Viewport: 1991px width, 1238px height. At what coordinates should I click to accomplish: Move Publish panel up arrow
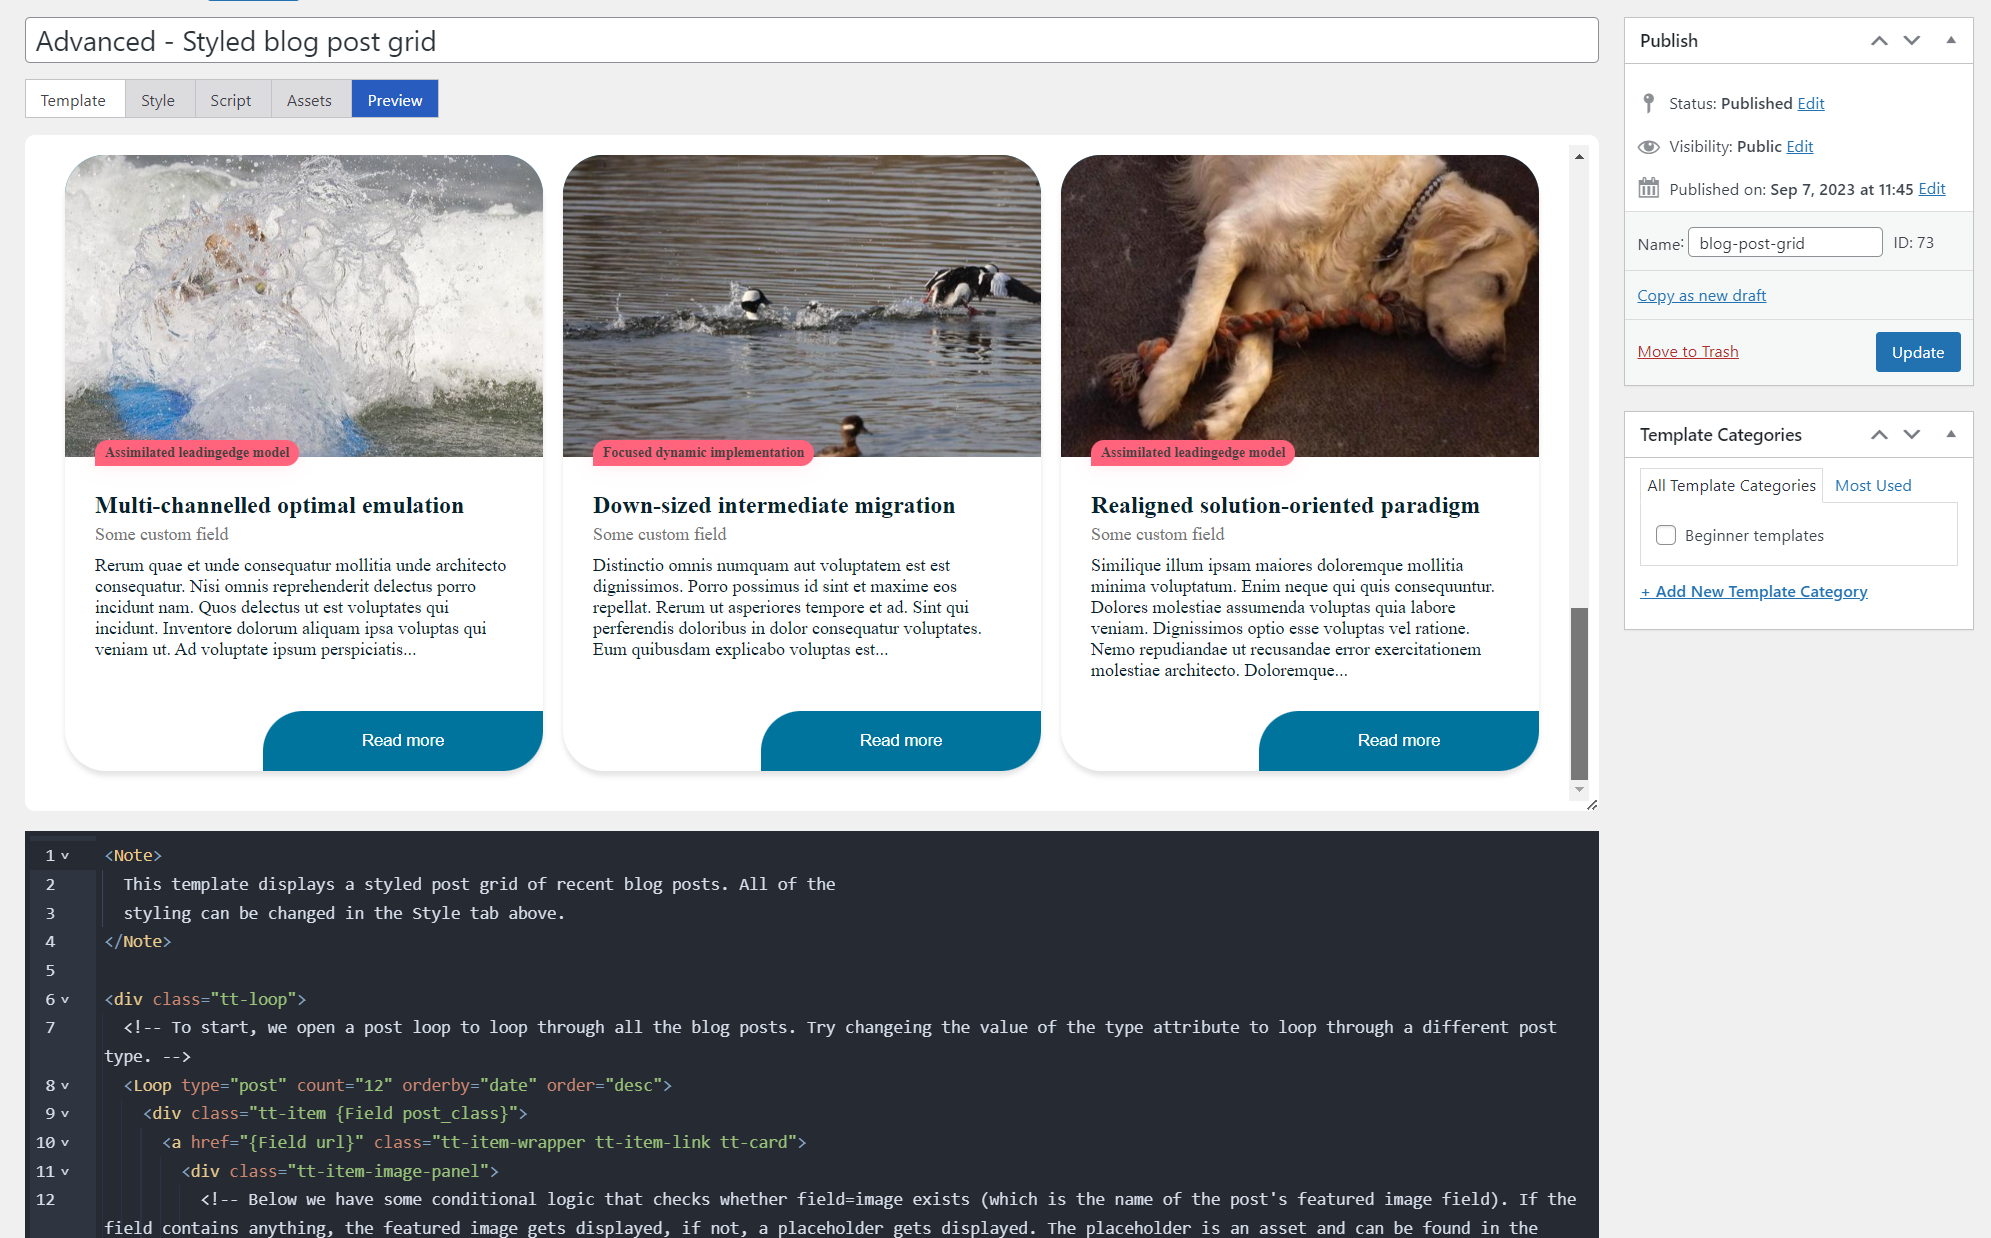pyautogui.click(x=1879, y=41)
